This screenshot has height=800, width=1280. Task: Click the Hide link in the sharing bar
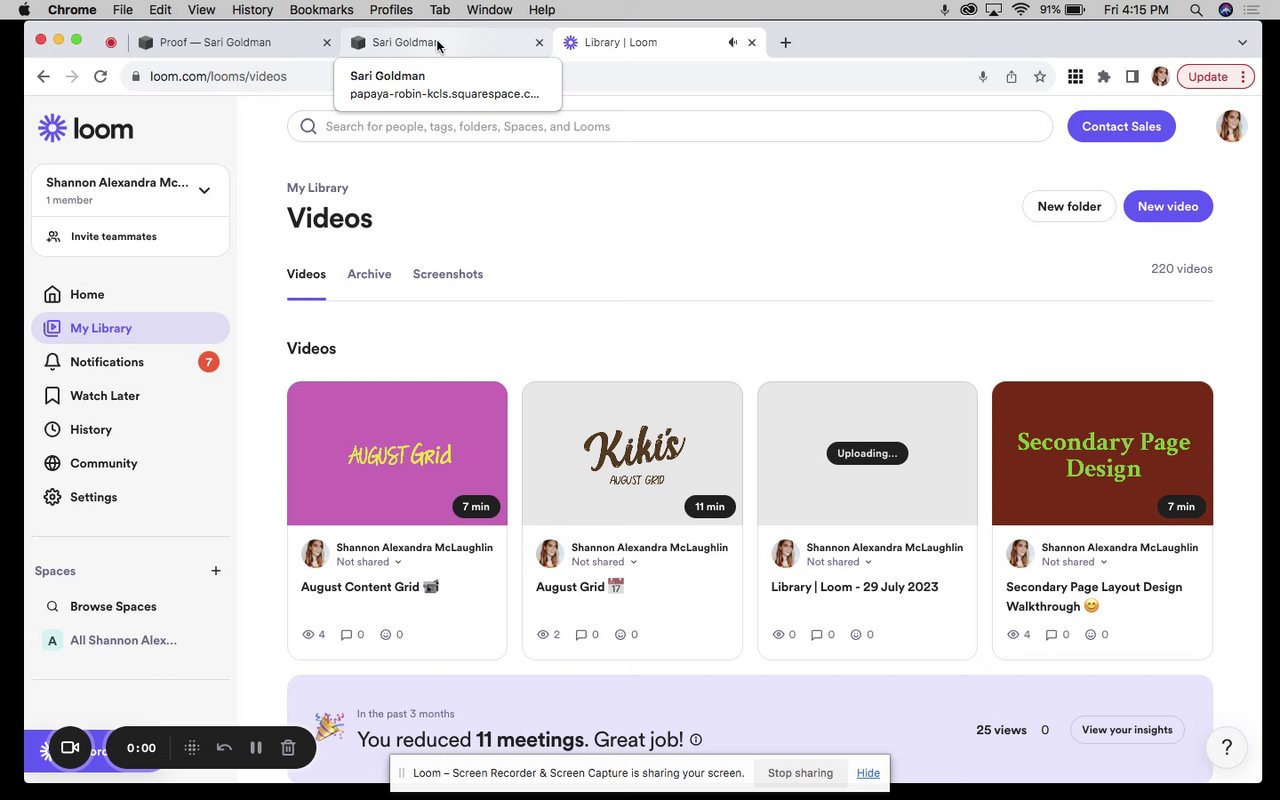click(868, 773)
